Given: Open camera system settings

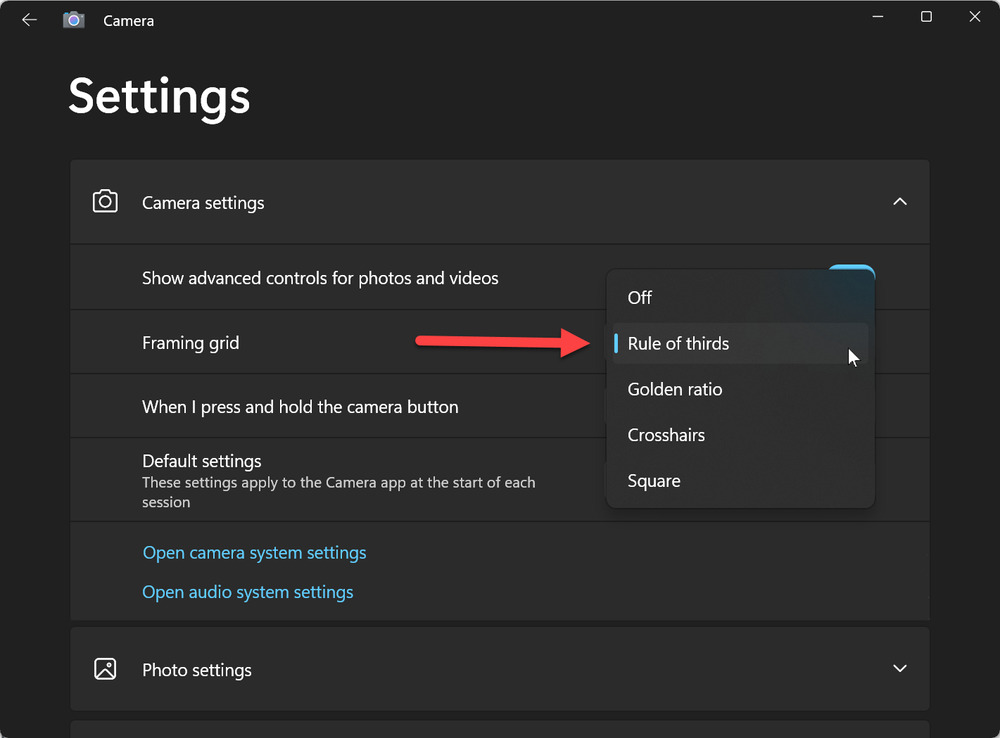Looking at the screenshot, I should (254, 552).
